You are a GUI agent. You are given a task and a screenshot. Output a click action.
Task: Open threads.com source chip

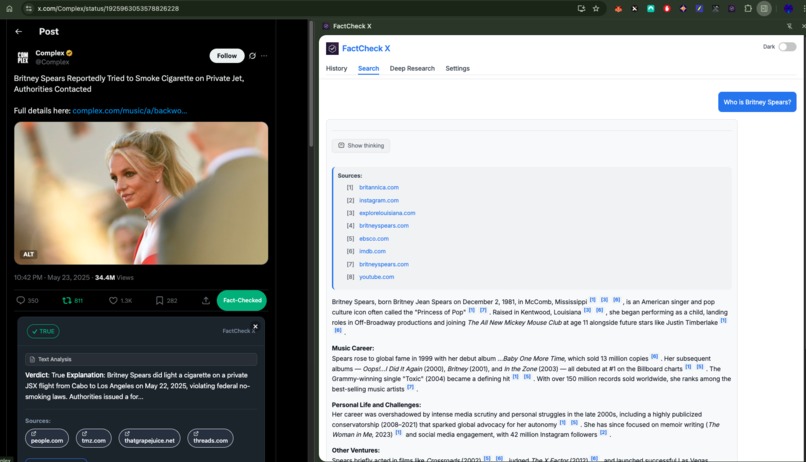pyautogui.click(x=210, y=438)
